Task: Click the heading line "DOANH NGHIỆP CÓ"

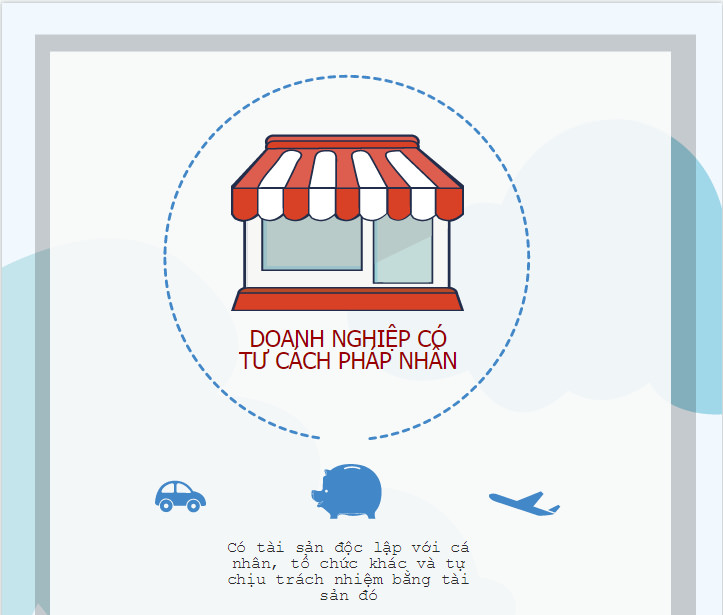Action: (348, 339)
